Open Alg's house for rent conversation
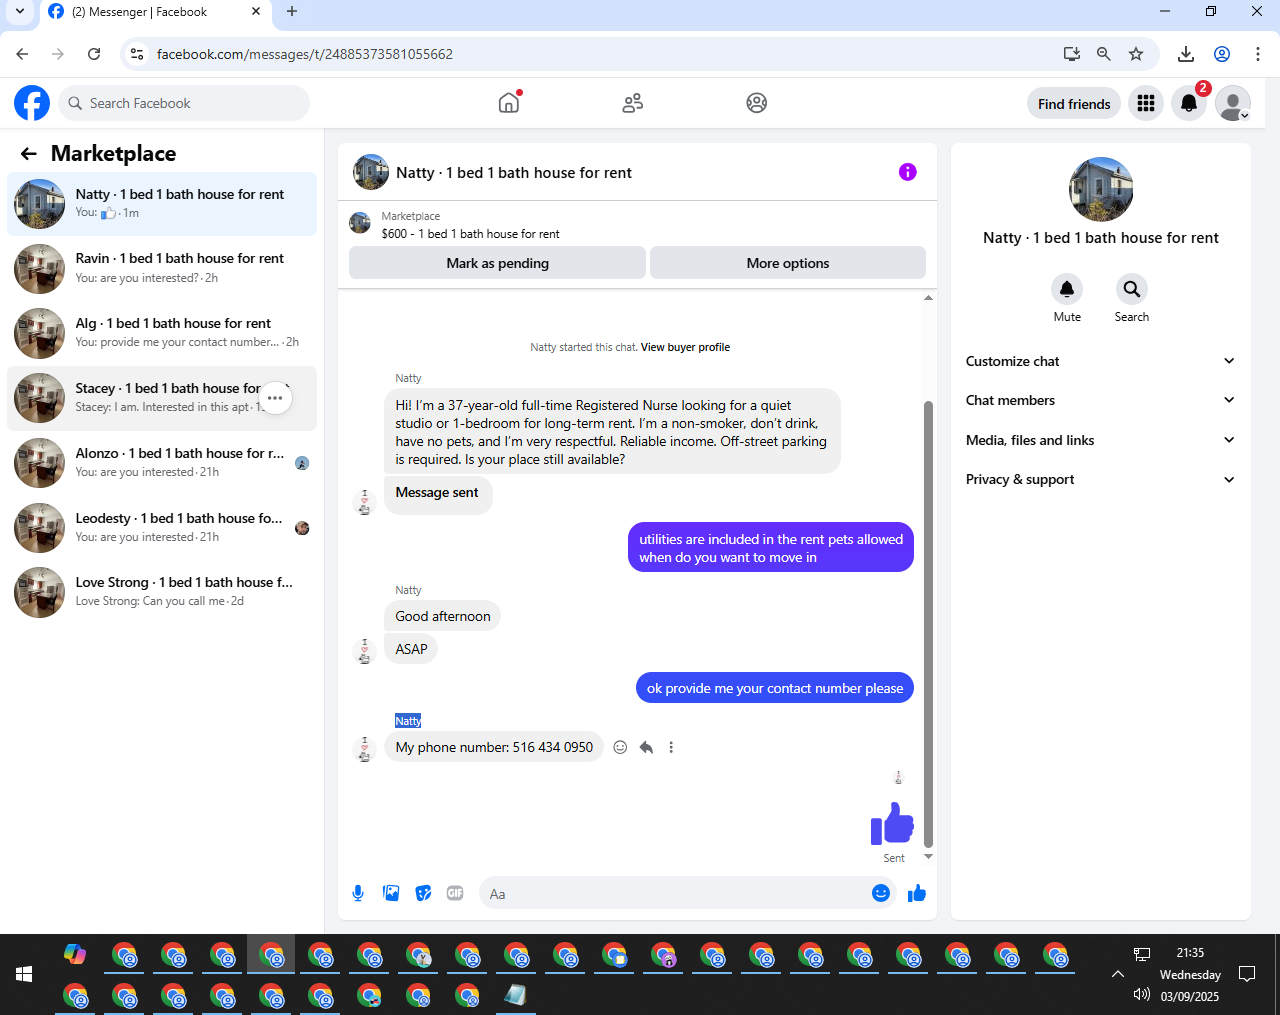1280x1015 pixels. point(162,333)
